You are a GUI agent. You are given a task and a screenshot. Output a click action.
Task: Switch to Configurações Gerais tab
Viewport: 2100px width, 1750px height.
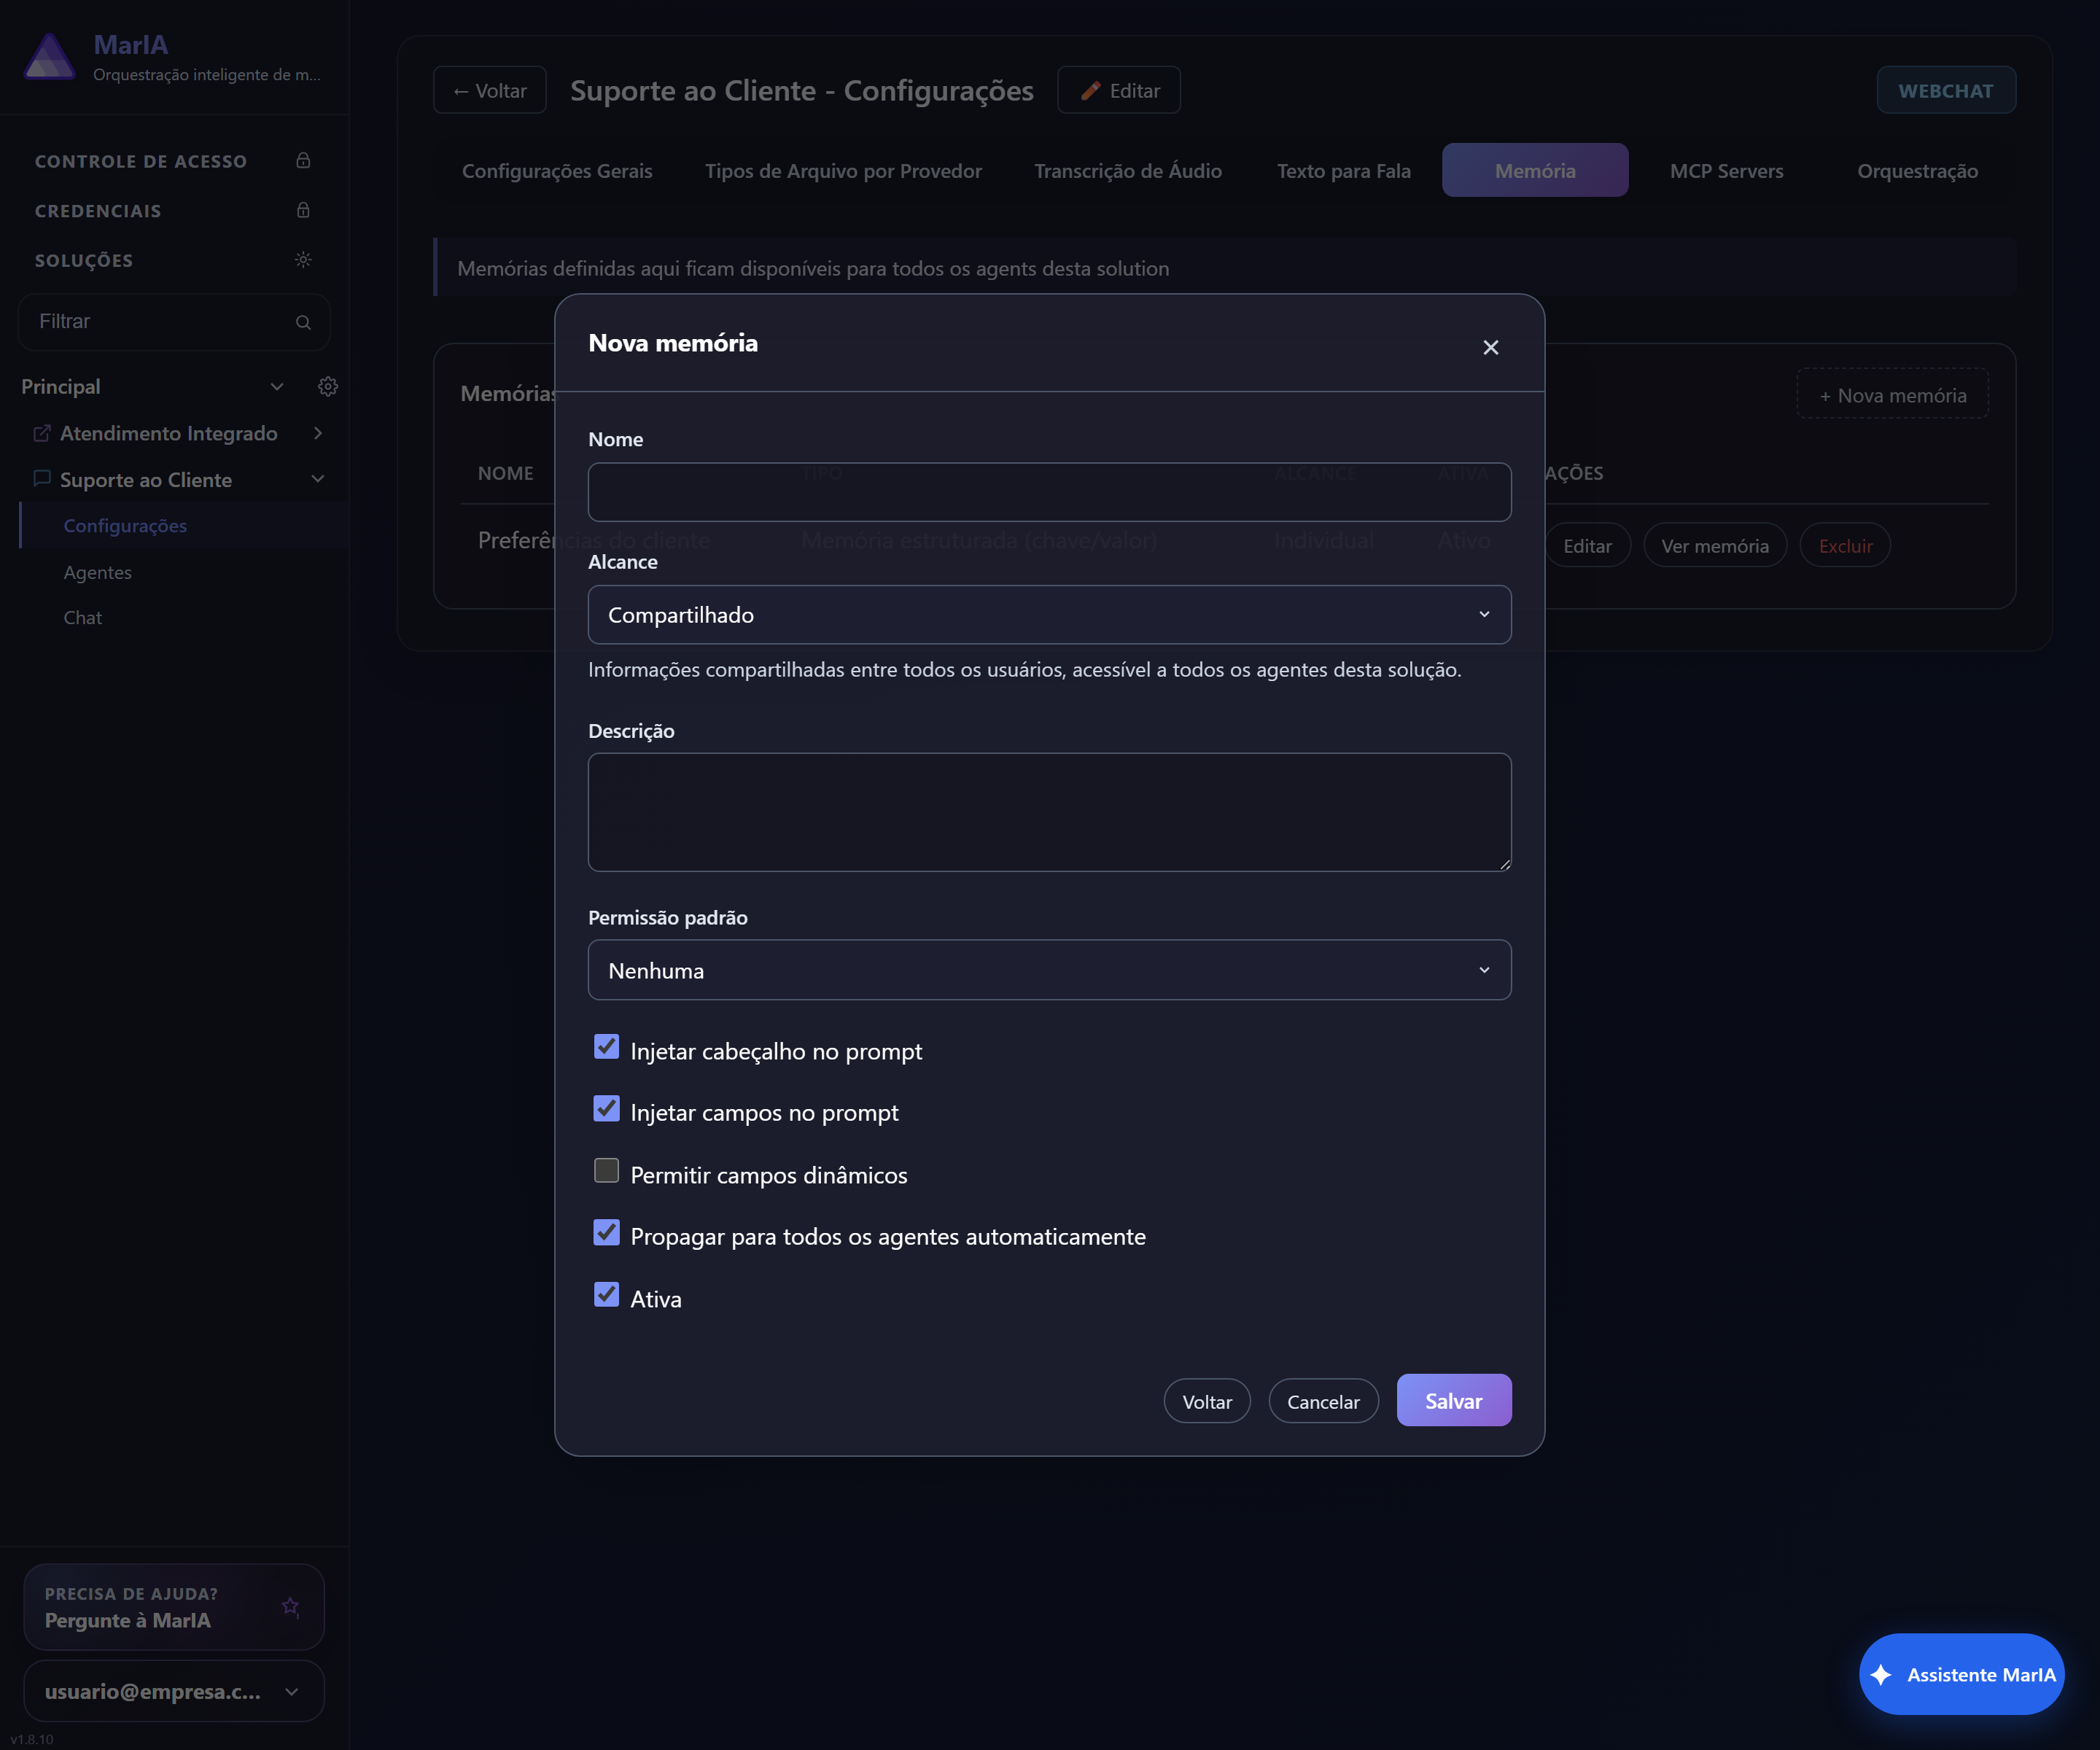(557, 171)
